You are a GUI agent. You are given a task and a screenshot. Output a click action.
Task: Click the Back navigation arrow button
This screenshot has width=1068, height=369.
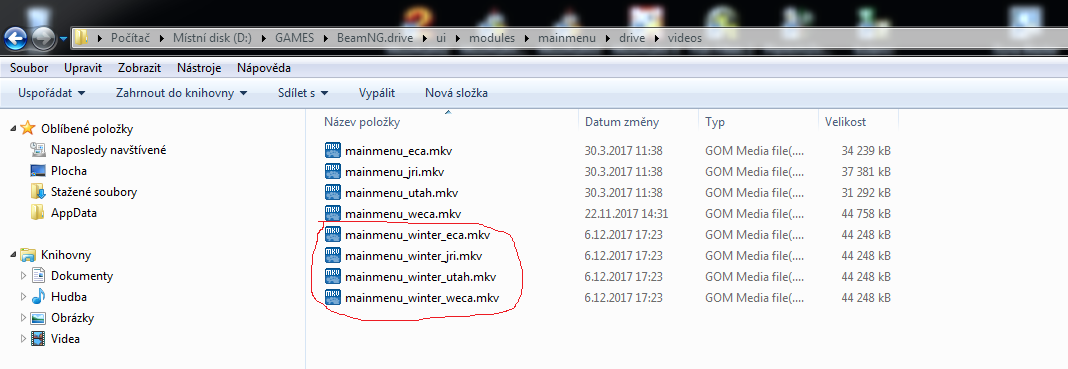(16, 38)
